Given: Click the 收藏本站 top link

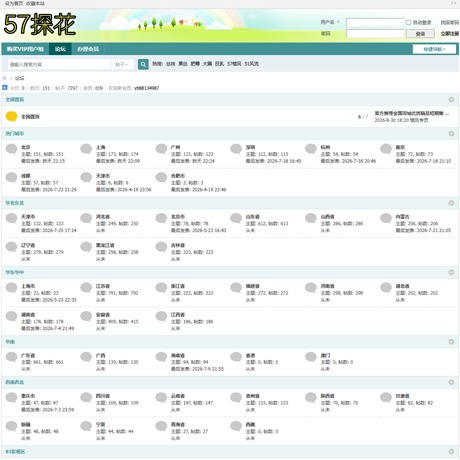Looking at the screenshot, I should (35, 3).
